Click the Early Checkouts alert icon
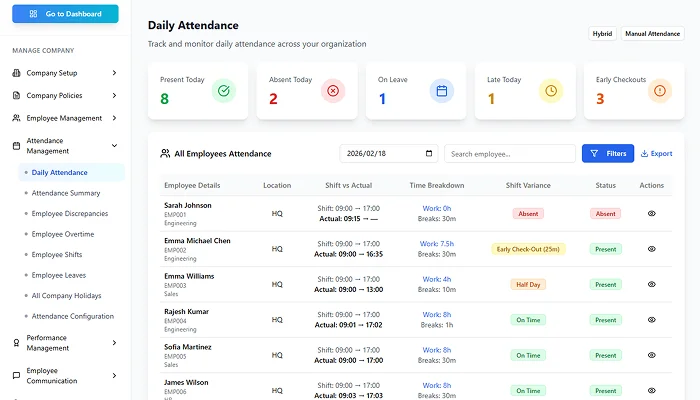The image size is (700, 400). tap(659, 91)
